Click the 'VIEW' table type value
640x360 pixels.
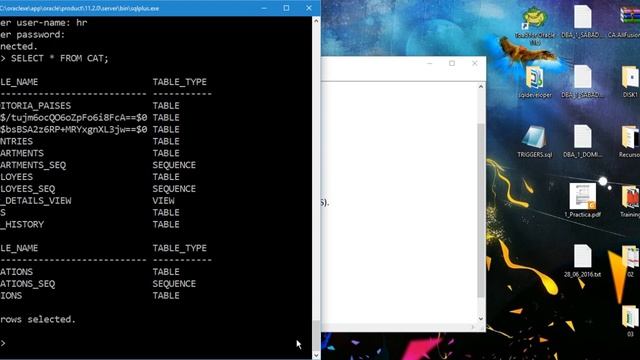[163, 201]
